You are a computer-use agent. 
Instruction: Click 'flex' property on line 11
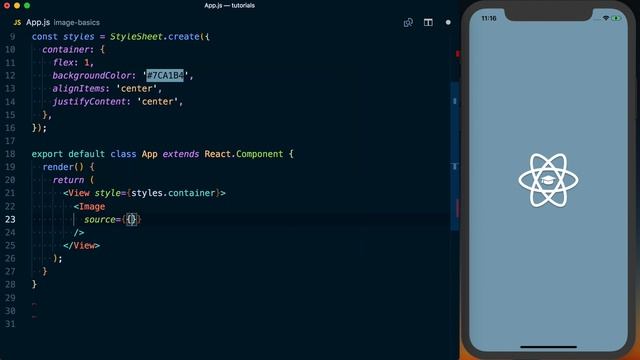point(63,62)
